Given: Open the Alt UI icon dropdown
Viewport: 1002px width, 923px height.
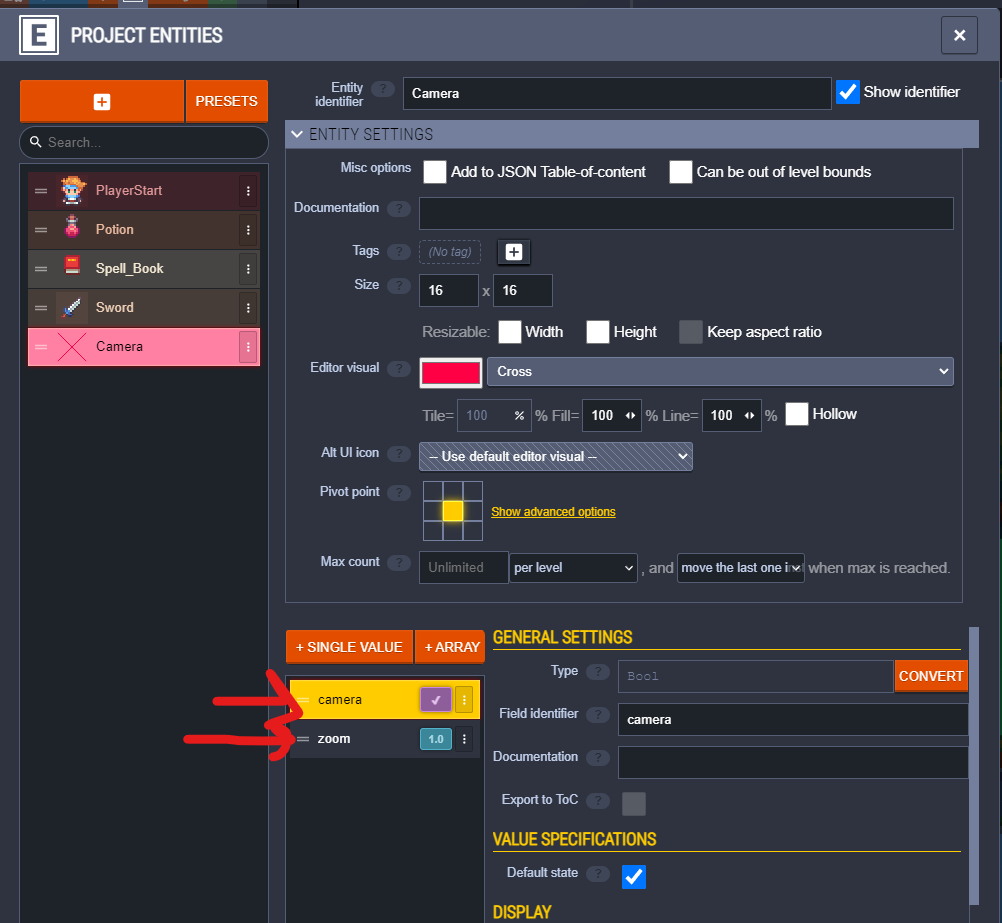Looking at the screenshot, I should point(556,456).
